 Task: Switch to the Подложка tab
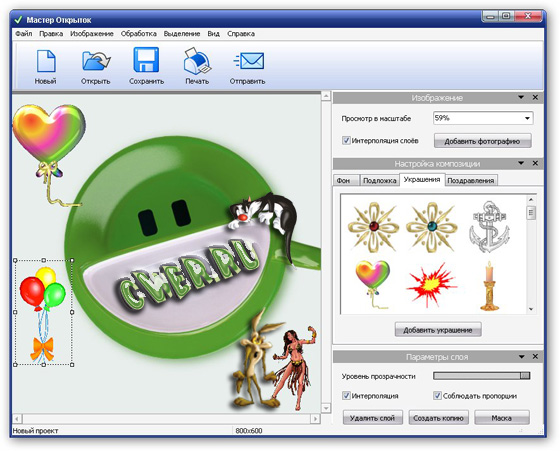[379, 181]
